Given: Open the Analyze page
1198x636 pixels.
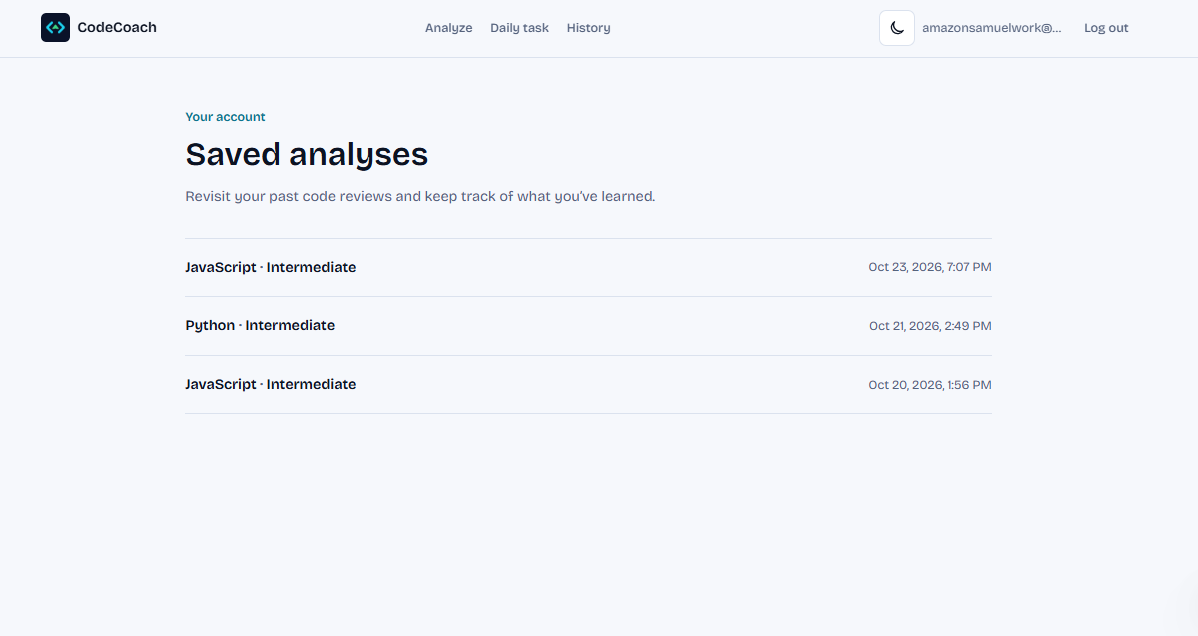Looking at the screenshot, I should pos(448,28).
